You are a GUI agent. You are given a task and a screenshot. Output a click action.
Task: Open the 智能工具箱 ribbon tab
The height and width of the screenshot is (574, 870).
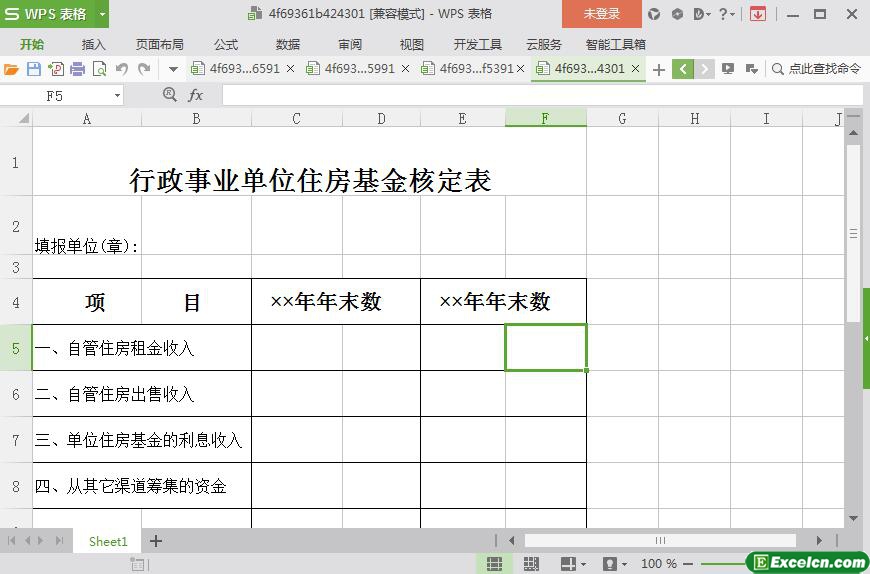[616, 44]
